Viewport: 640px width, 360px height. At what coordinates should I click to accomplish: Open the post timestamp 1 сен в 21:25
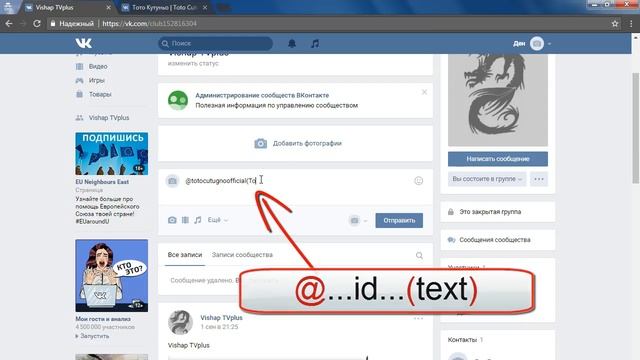(219, 327)
